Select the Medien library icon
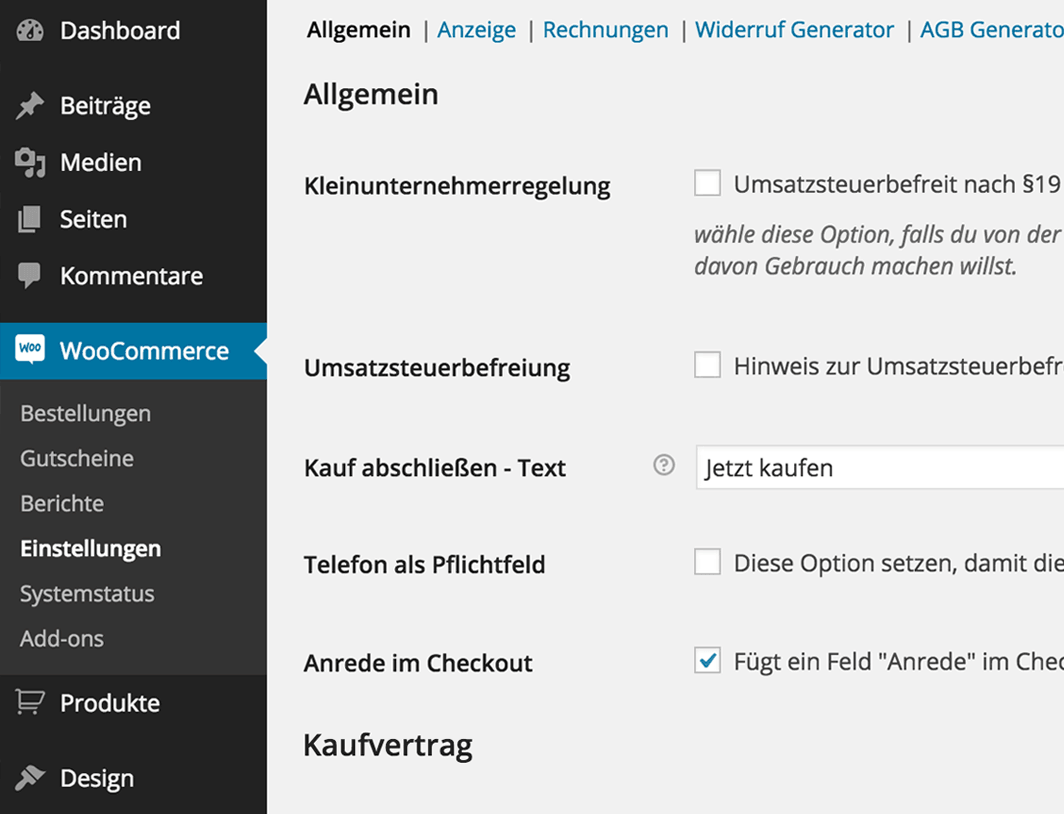Viewport: 1064px width, 814px height. [29, 162]
